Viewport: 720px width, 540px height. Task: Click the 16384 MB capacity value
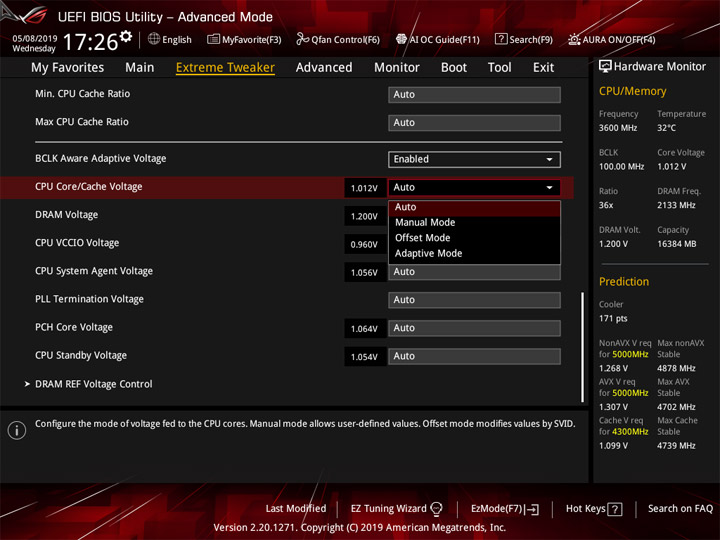click(676, 244)
